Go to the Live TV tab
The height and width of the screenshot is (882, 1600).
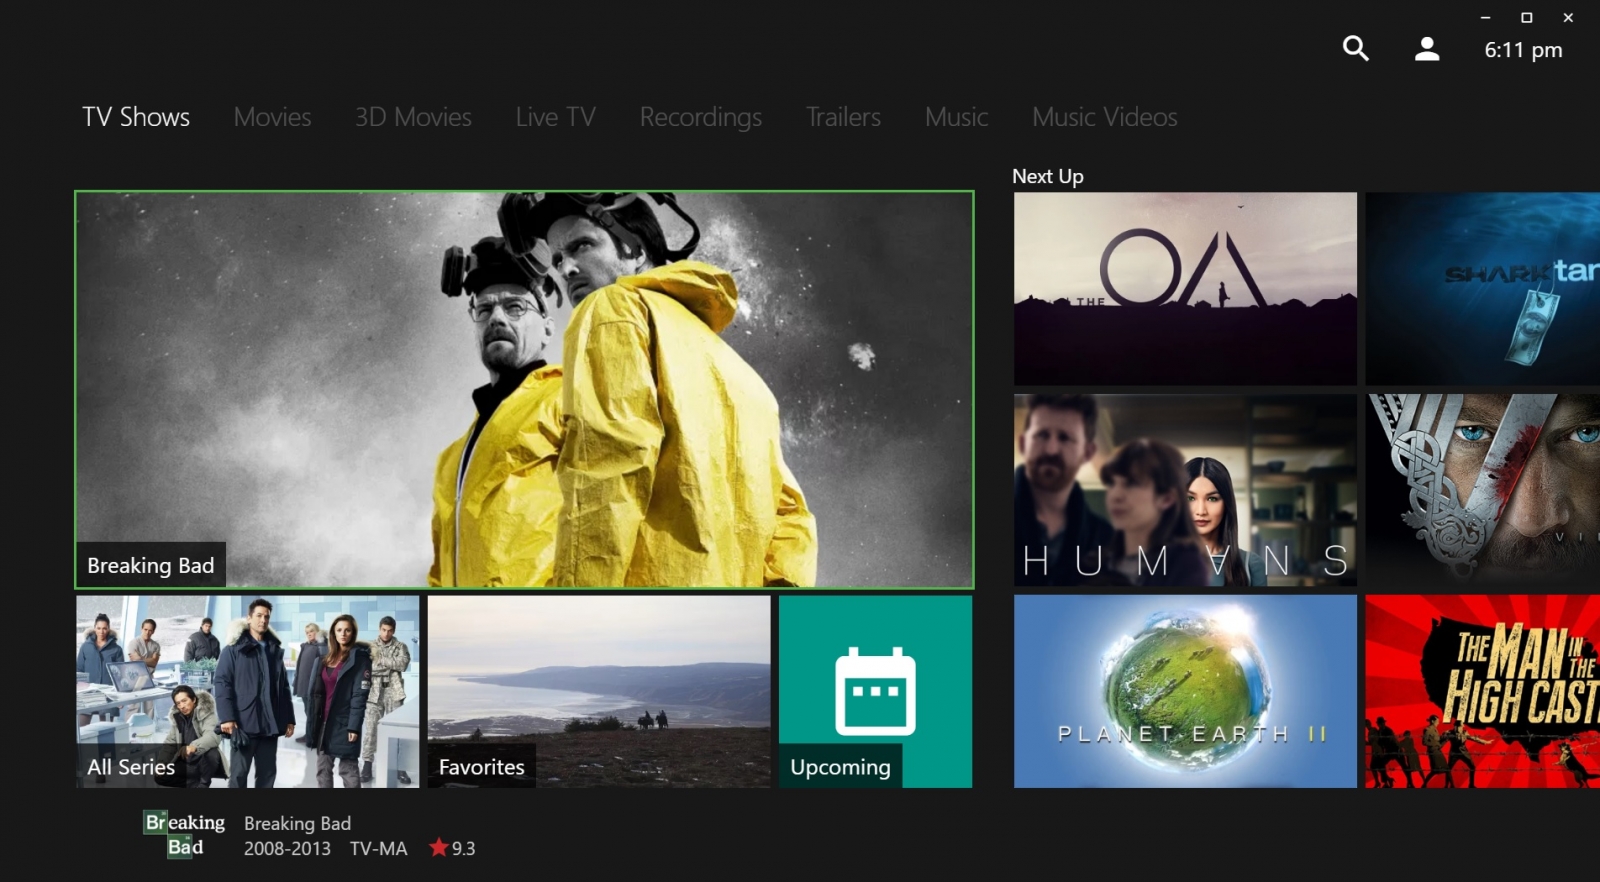point(555,117)
